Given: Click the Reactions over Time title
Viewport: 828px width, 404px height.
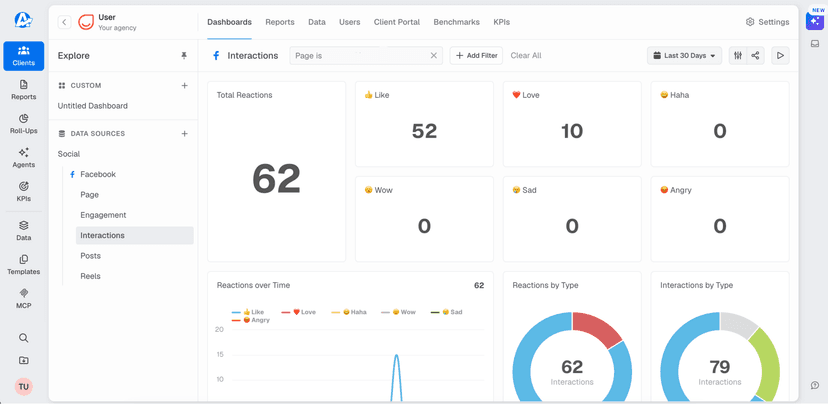Looking at the screenshot, I should (x=253, y=285).
